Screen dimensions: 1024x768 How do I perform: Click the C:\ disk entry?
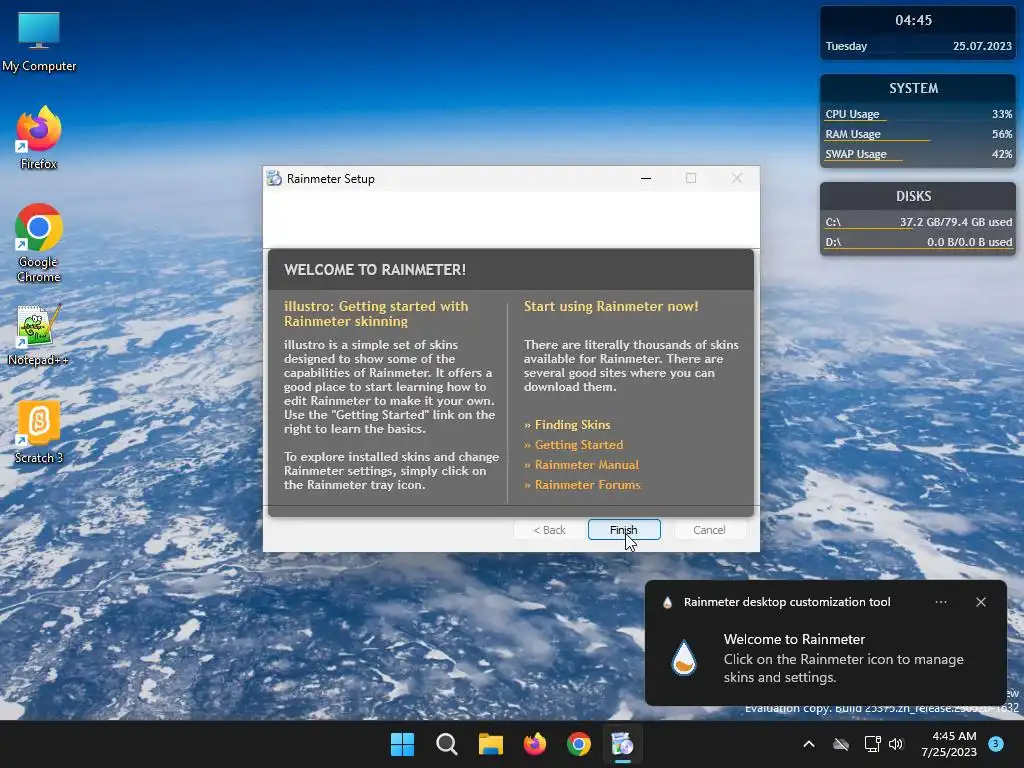click(918, 223)
